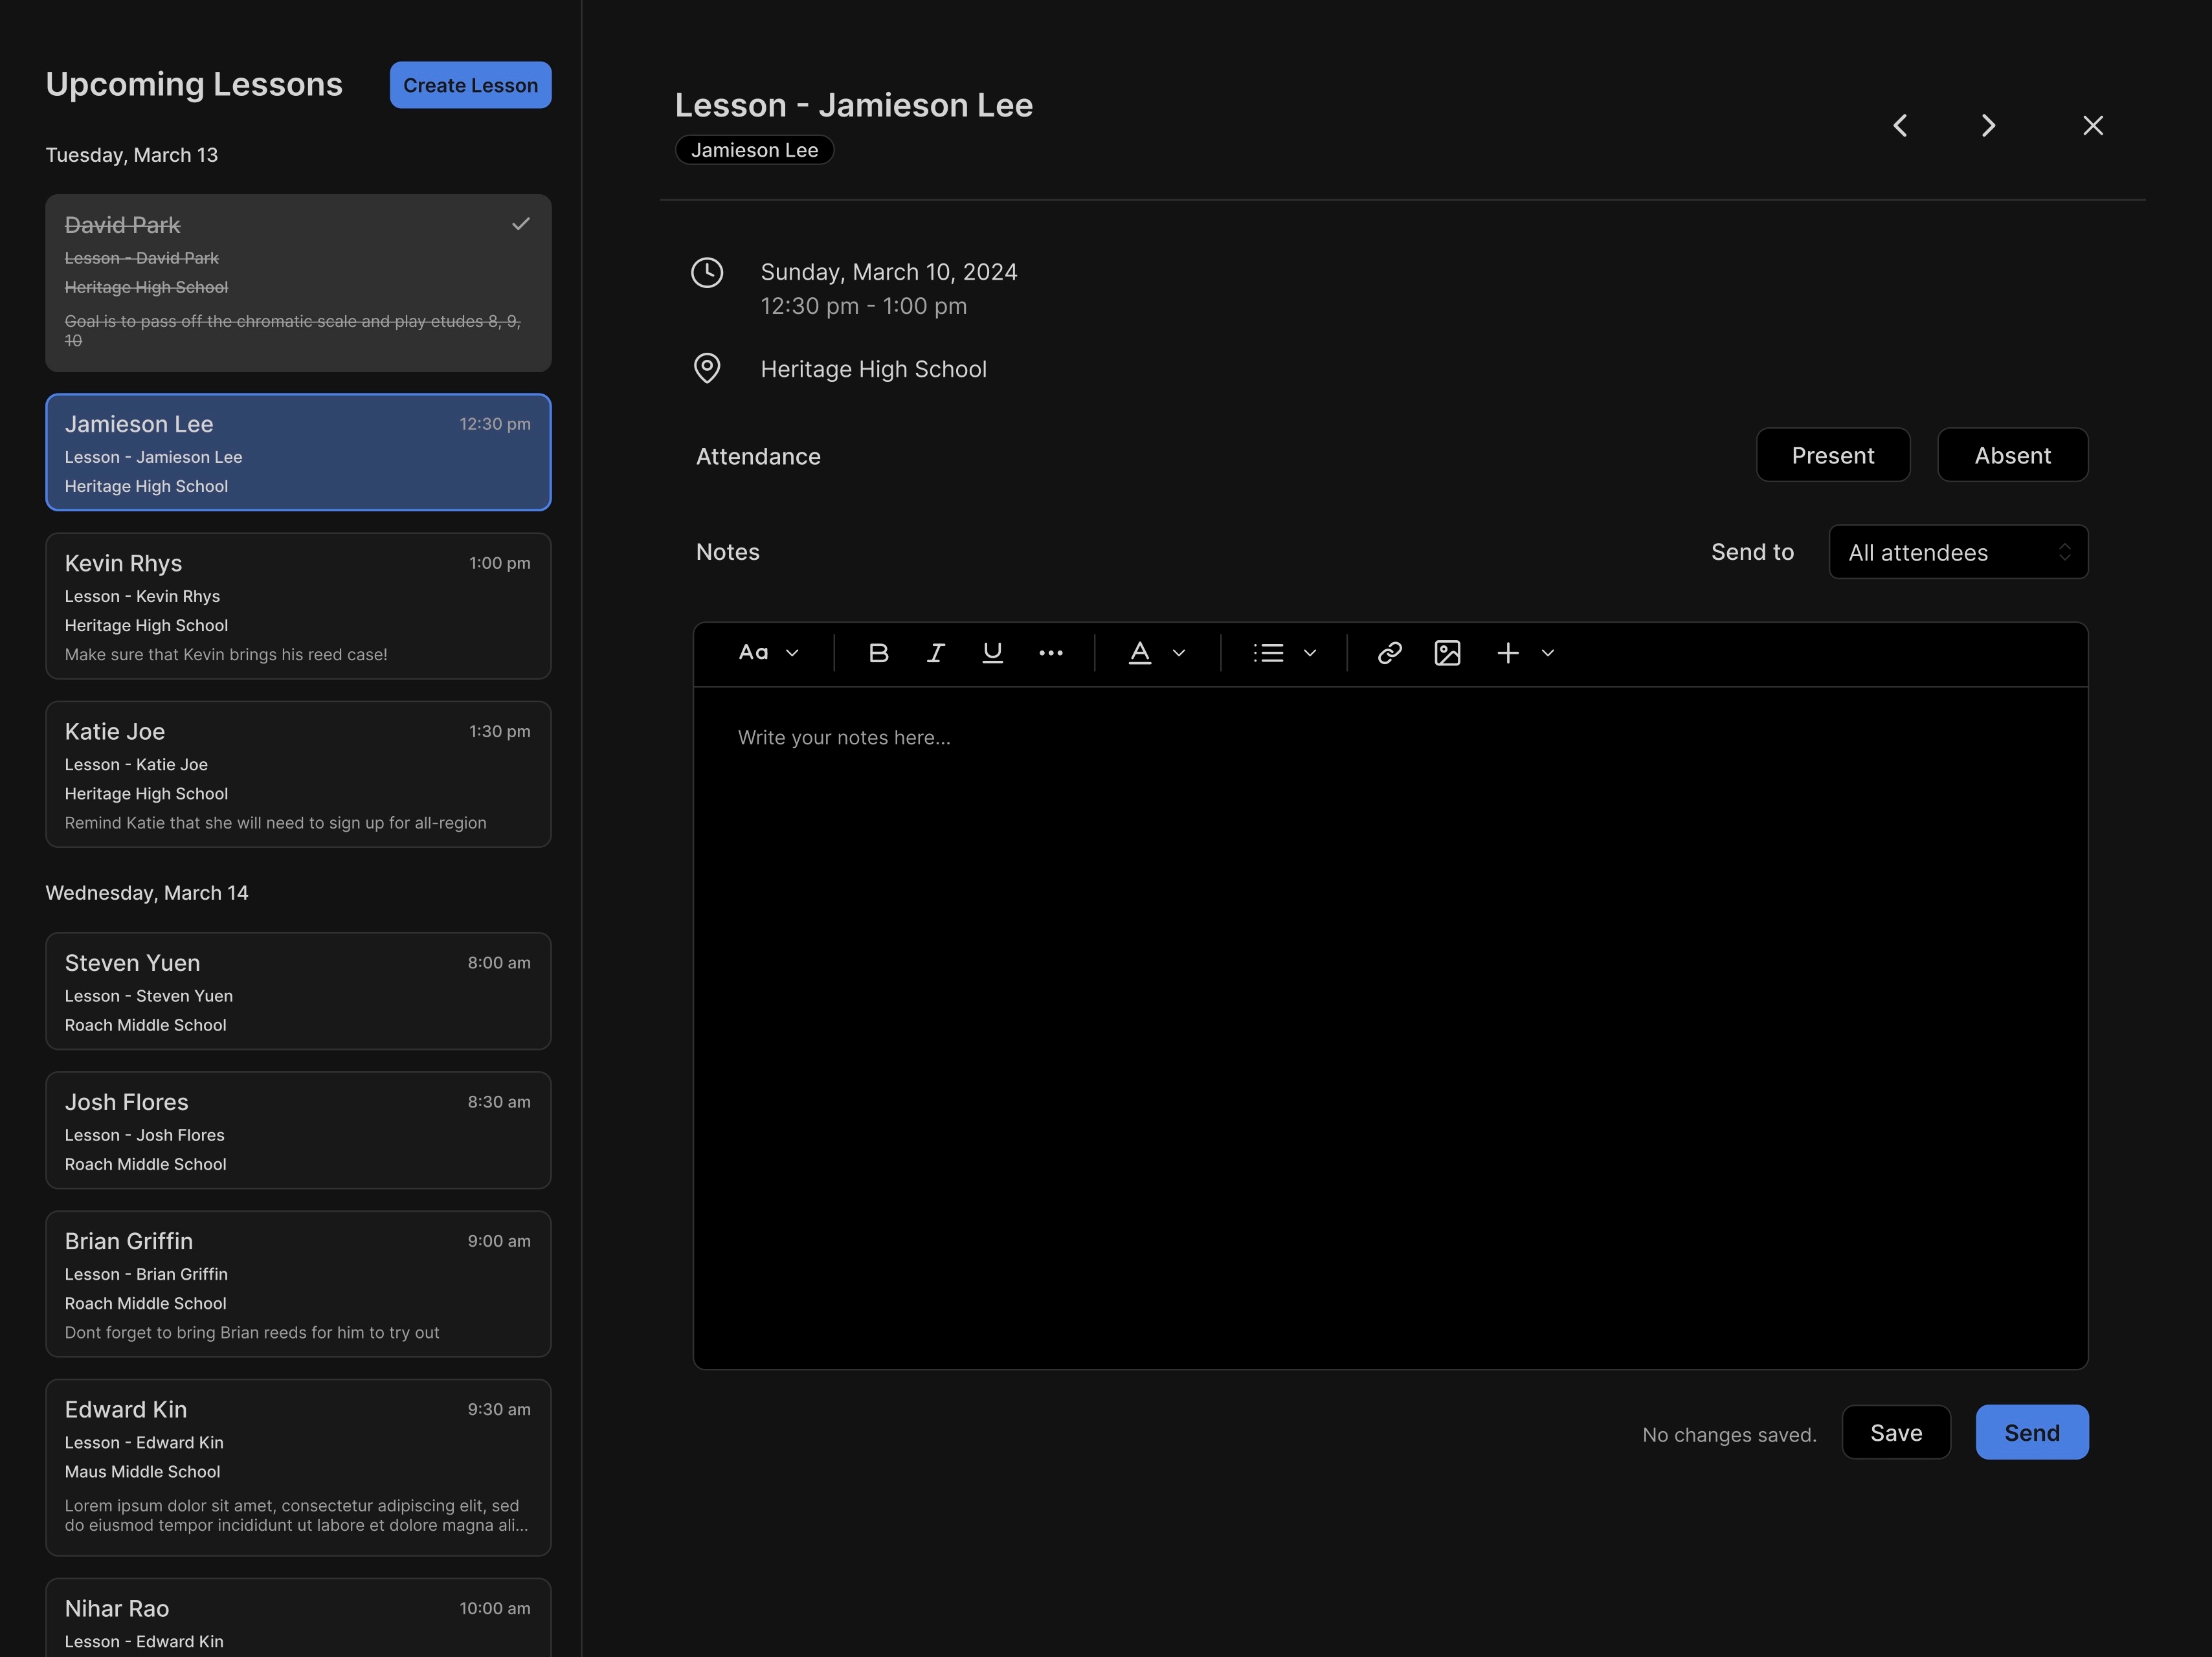Toggle underline formatting in notes toolbar
Image resolution: width=2212 pixels, height=1657 pixels.
point(992,653)
